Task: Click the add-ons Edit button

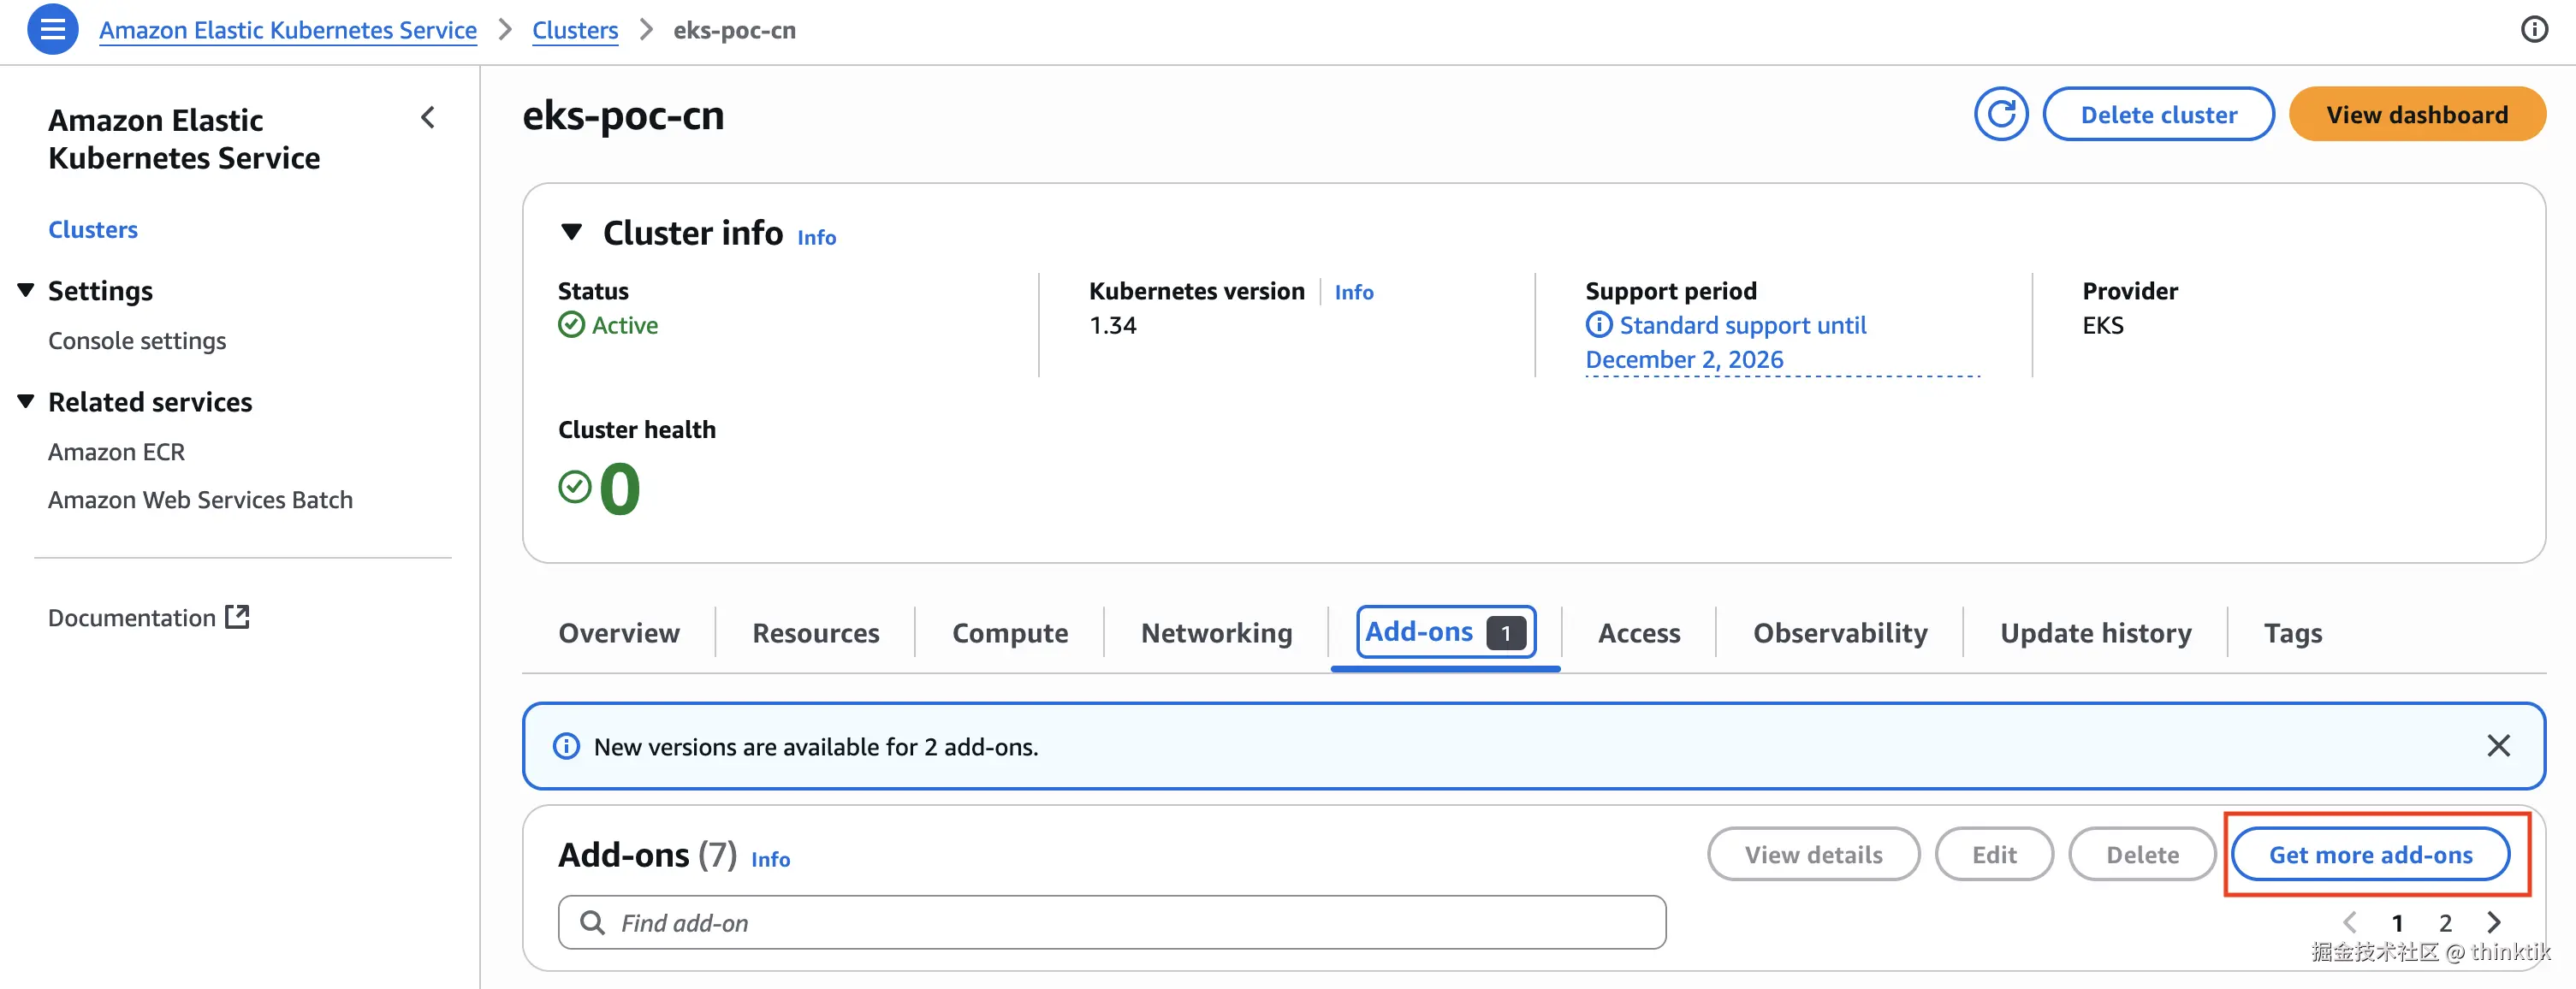Action: pos(1994,854)
